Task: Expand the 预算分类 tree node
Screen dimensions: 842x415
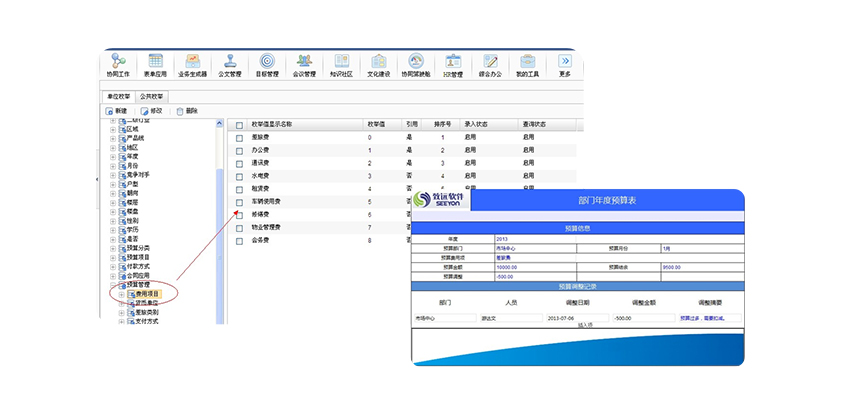Action: click(x=113, y=248)
